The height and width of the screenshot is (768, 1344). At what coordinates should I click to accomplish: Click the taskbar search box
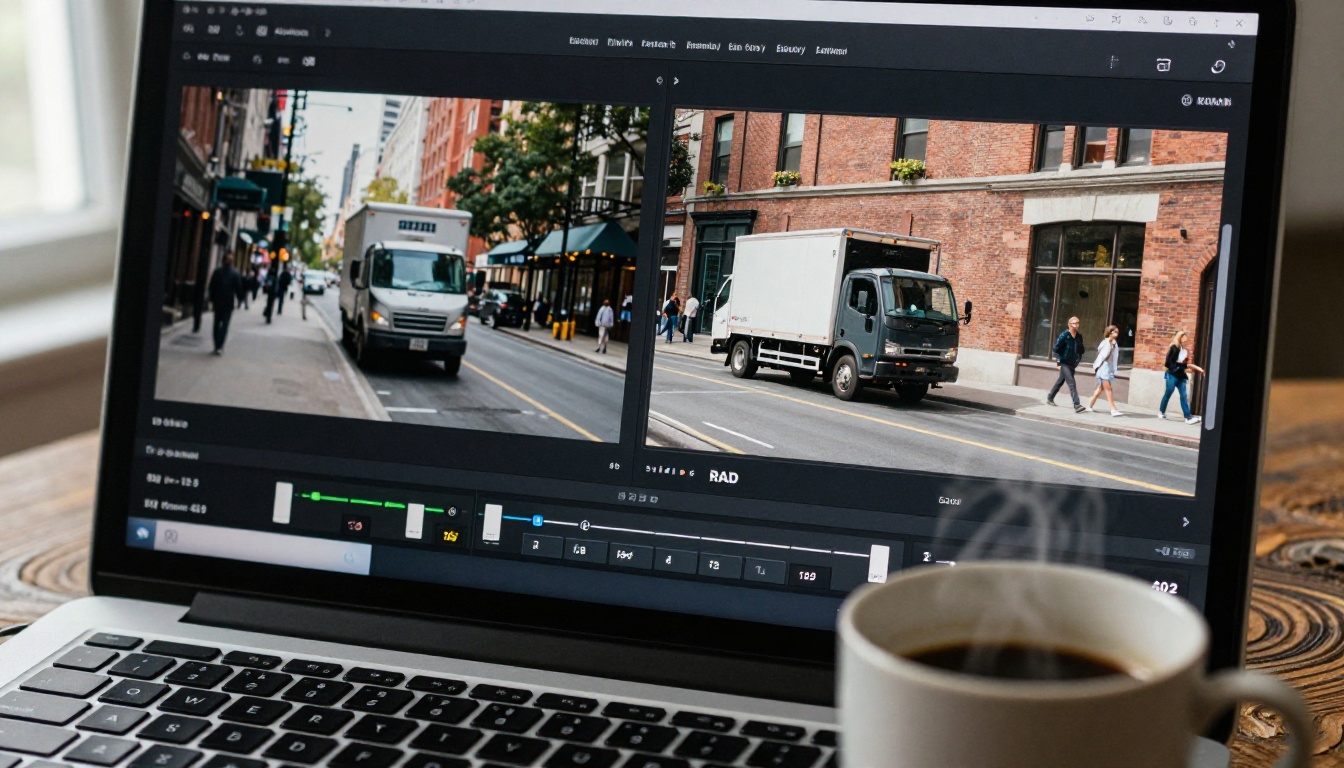tap(262, 548)
